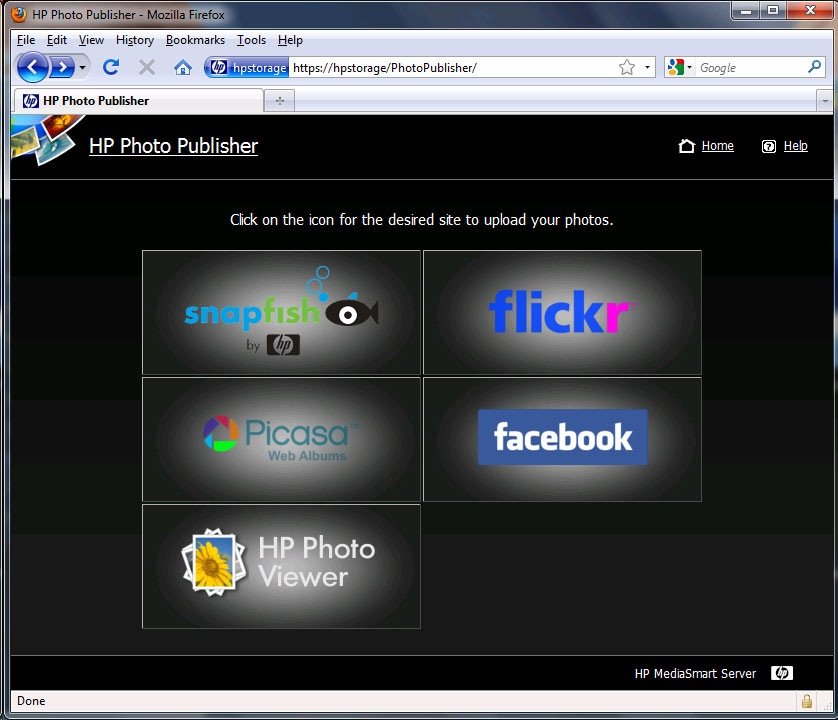Click the Help text link in header
838x720 pixels.
point(795,146)
